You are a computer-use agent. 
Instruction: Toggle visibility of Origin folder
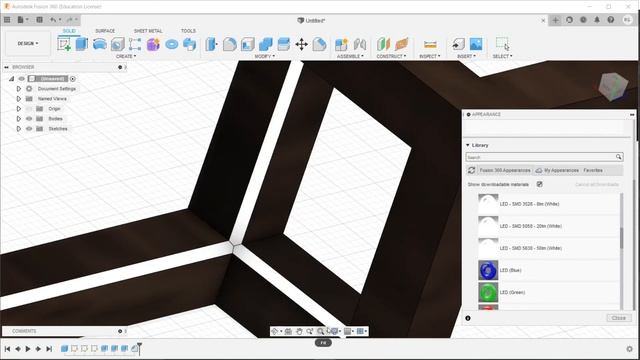point(29,109)
